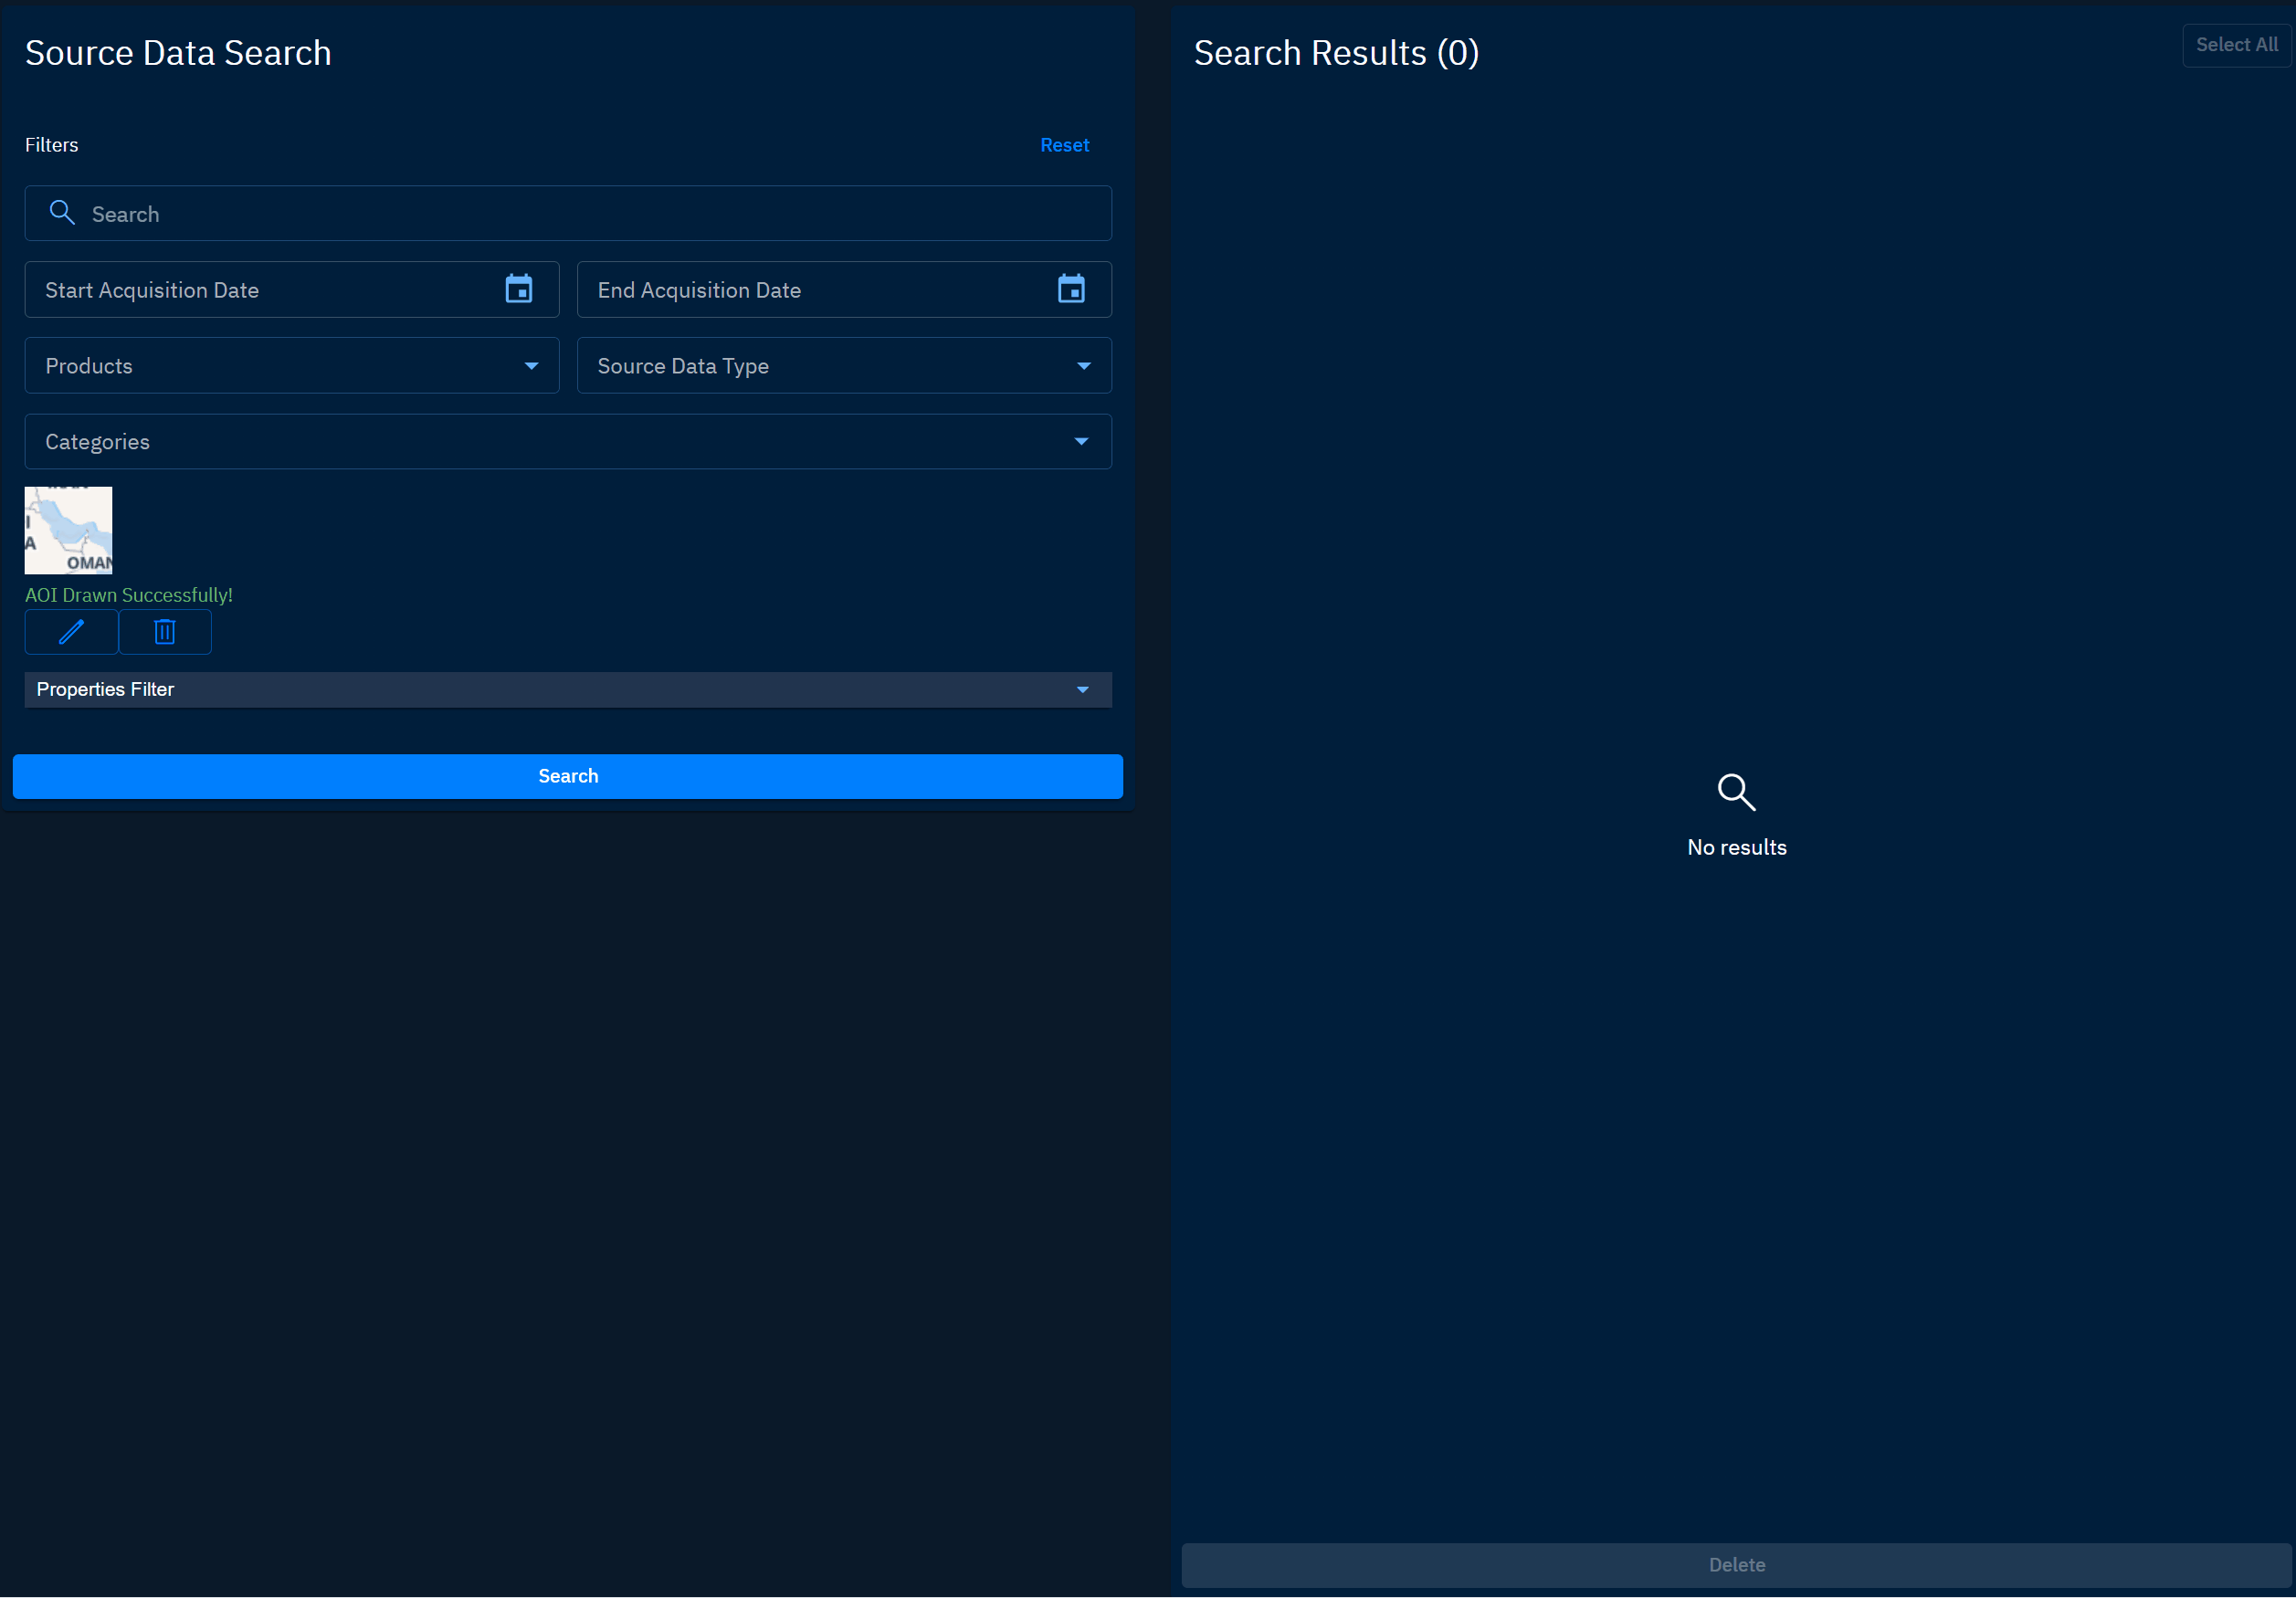The image size is (2296, 1598).
Task: Click the Select All button
Action: coord(2235,45)
